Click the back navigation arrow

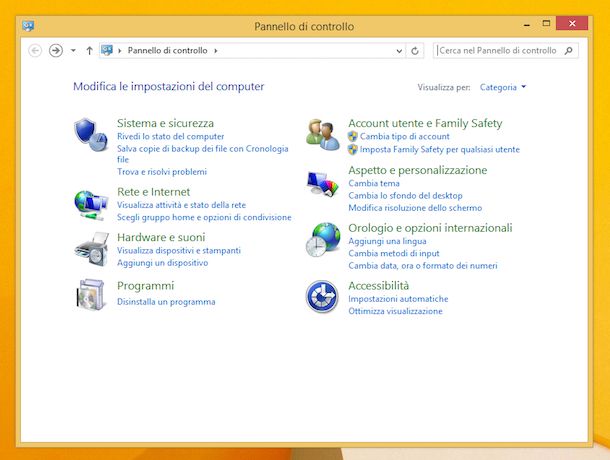35,51
